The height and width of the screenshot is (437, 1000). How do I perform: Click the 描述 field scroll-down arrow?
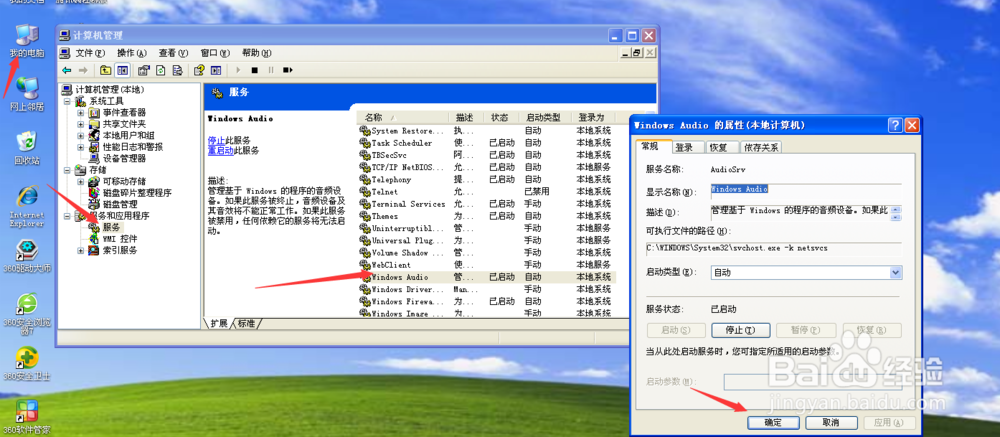click(897, 216)
